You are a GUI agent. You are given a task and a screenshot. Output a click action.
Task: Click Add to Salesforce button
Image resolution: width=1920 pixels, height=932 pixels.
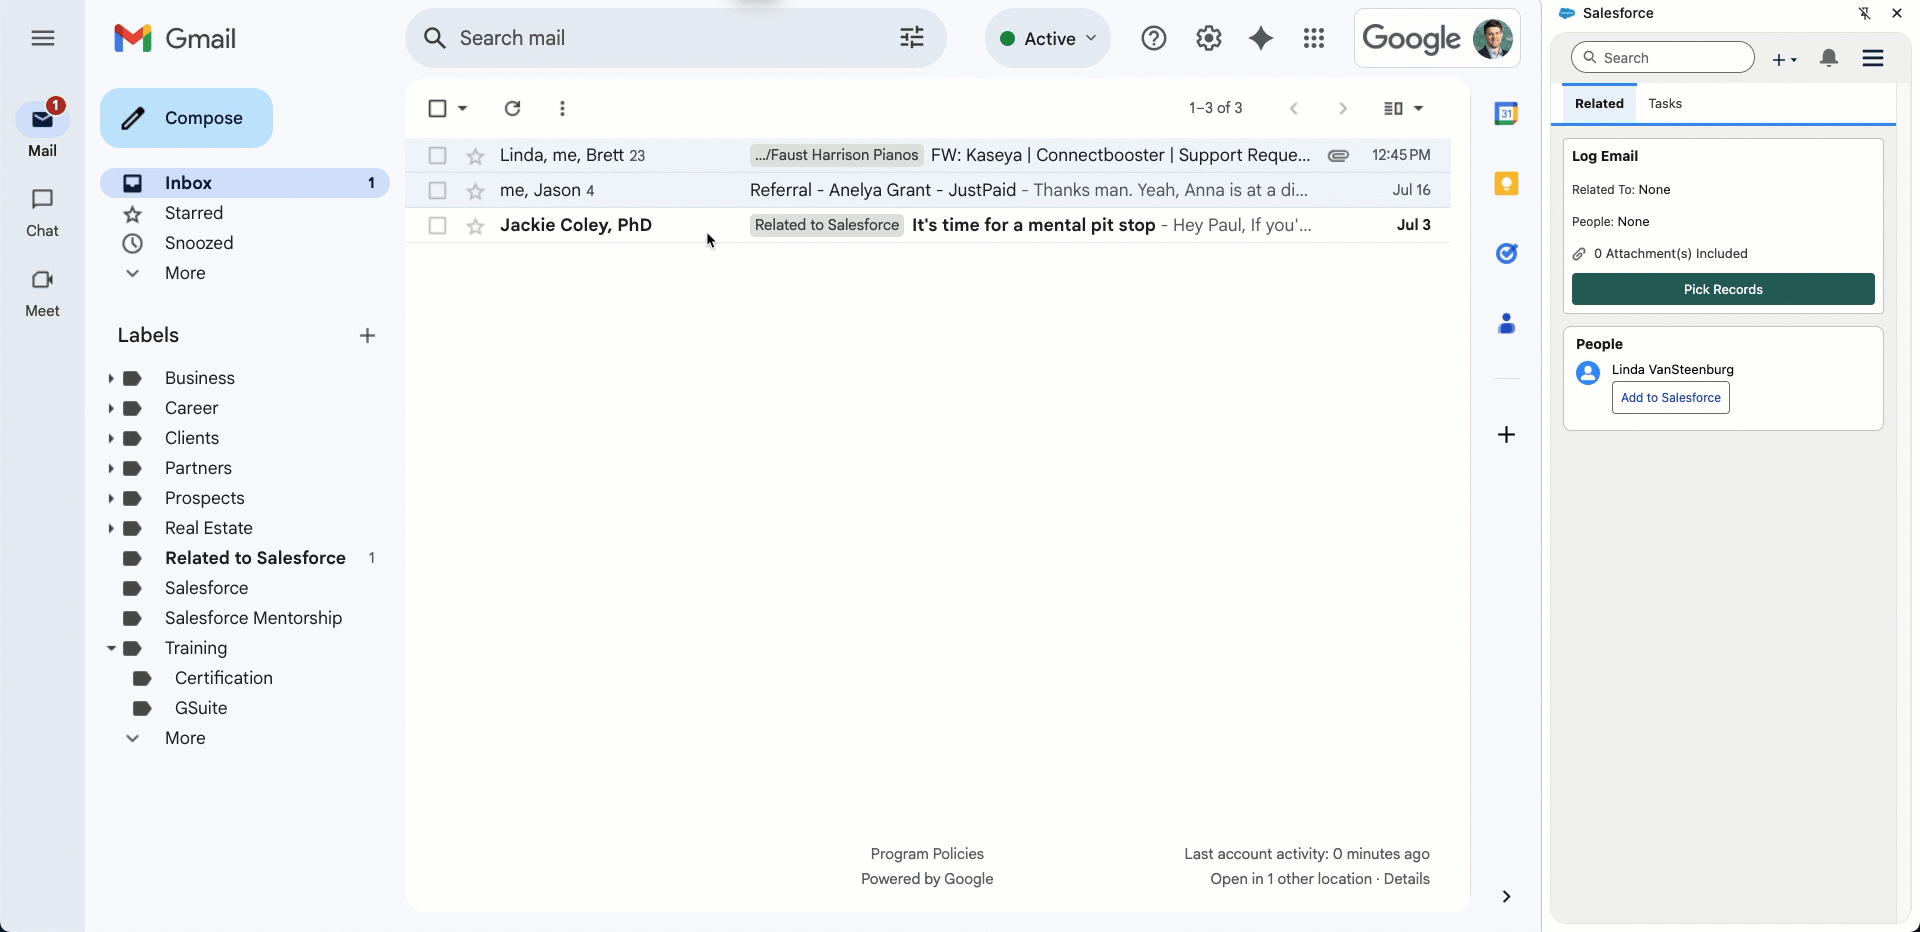[1670, 397]
